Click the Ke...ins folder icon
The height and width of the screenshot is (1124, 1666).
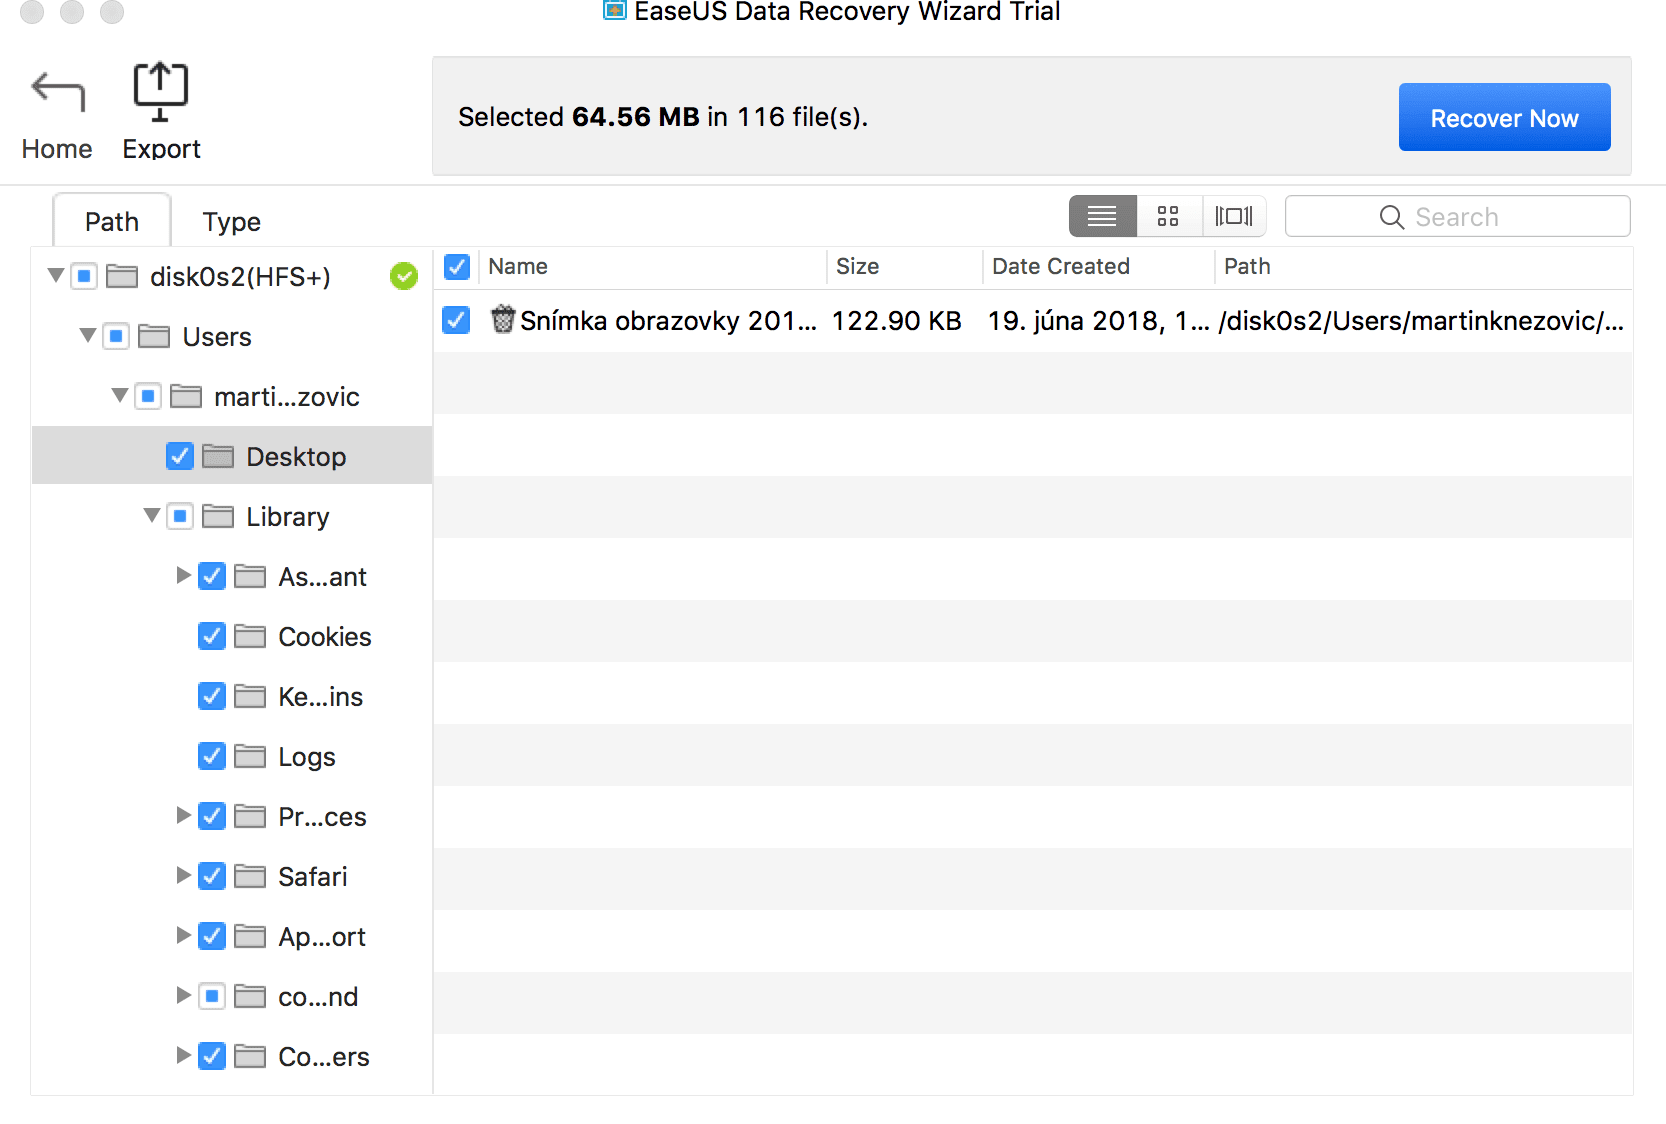coord(250,696)
